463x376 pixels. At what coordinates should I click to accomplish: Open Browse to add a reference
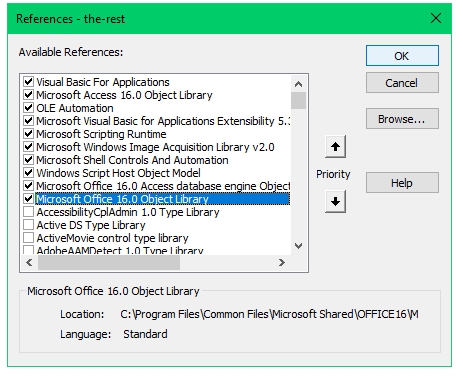pos(402,119)
